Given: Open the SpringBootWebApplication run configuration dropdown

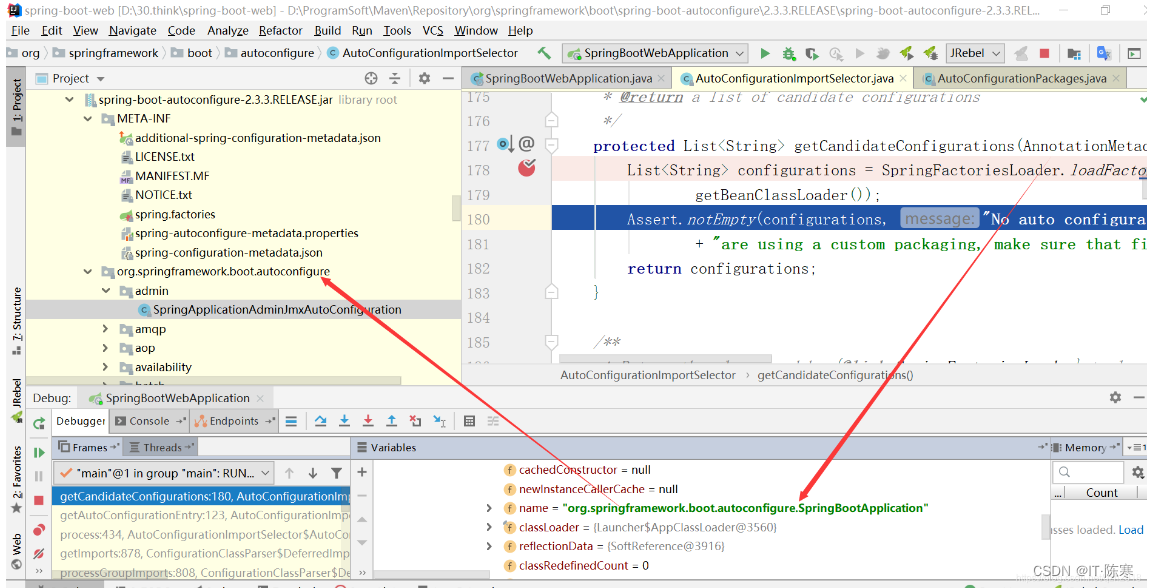Looking at the screenshot, I should (x=655, y=53).
